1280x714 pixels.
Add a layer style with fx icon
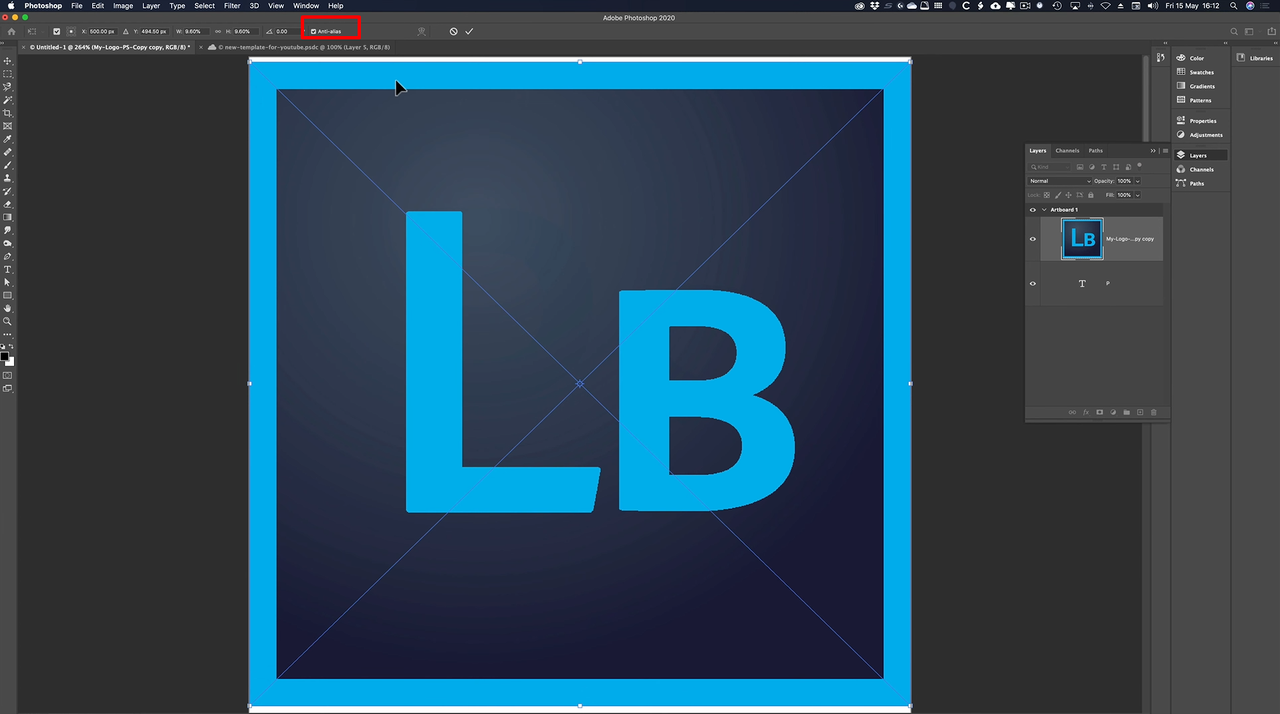click(1086, 412)
